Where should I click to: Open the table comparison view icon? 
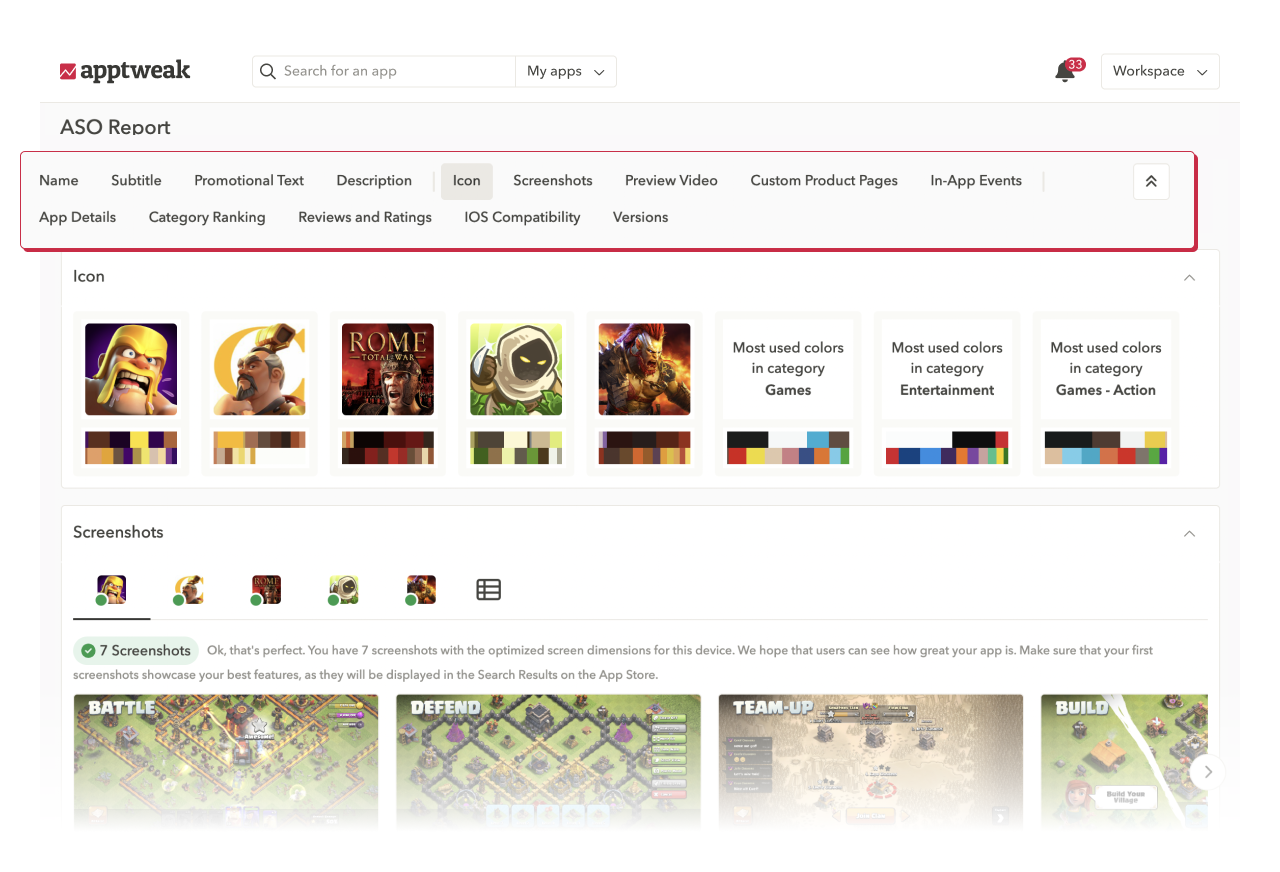[488, 590]
